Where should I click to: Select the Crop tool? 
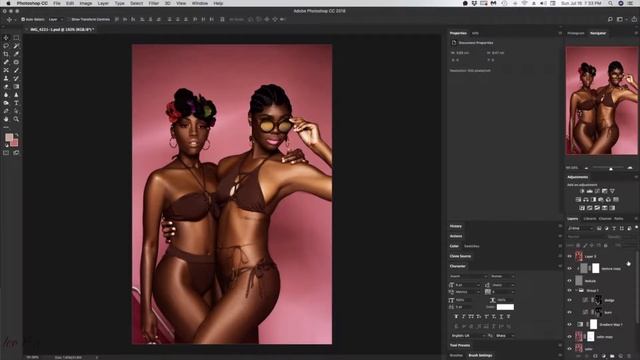coord(6,54)
